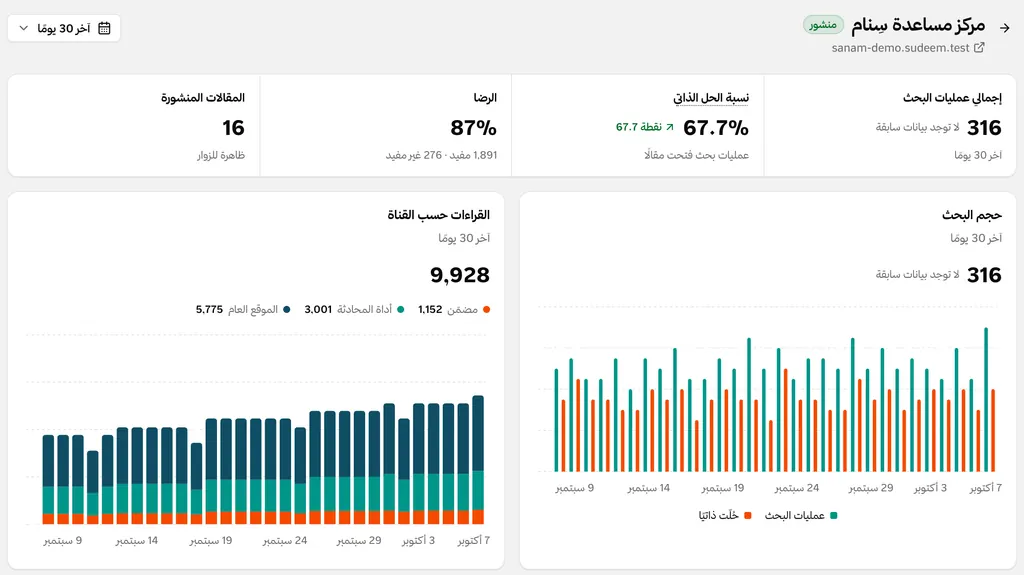The height and width of the screenshot is (575, 1024).
Task: Open the آخر 30 يومًا date range dropdown
Action: pyautogui.click(x=64, y=28)
